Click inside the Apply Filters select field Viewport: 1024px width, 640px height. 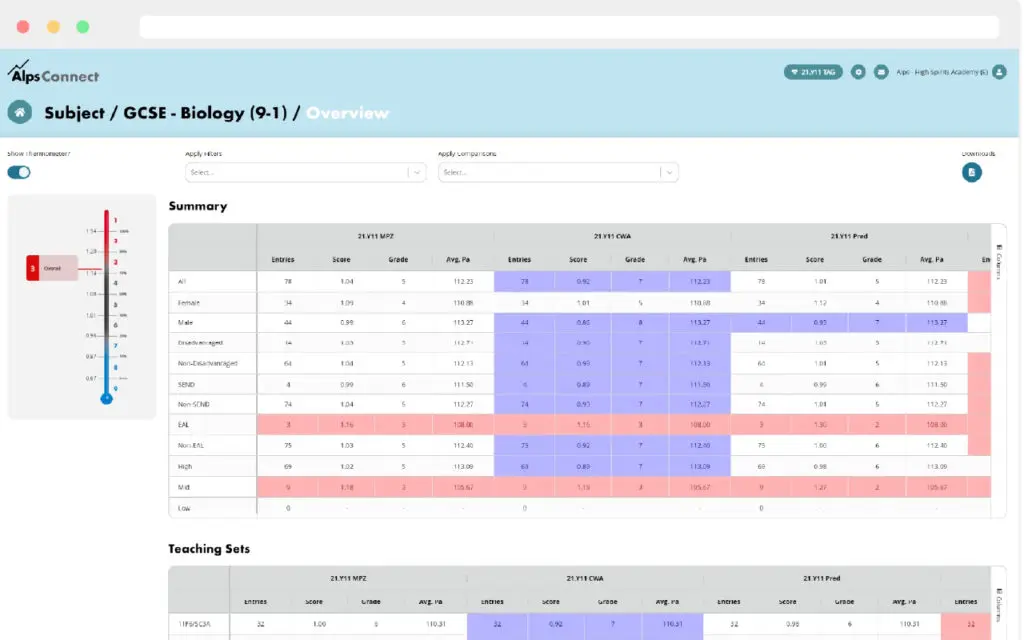[x=295, y=172]
